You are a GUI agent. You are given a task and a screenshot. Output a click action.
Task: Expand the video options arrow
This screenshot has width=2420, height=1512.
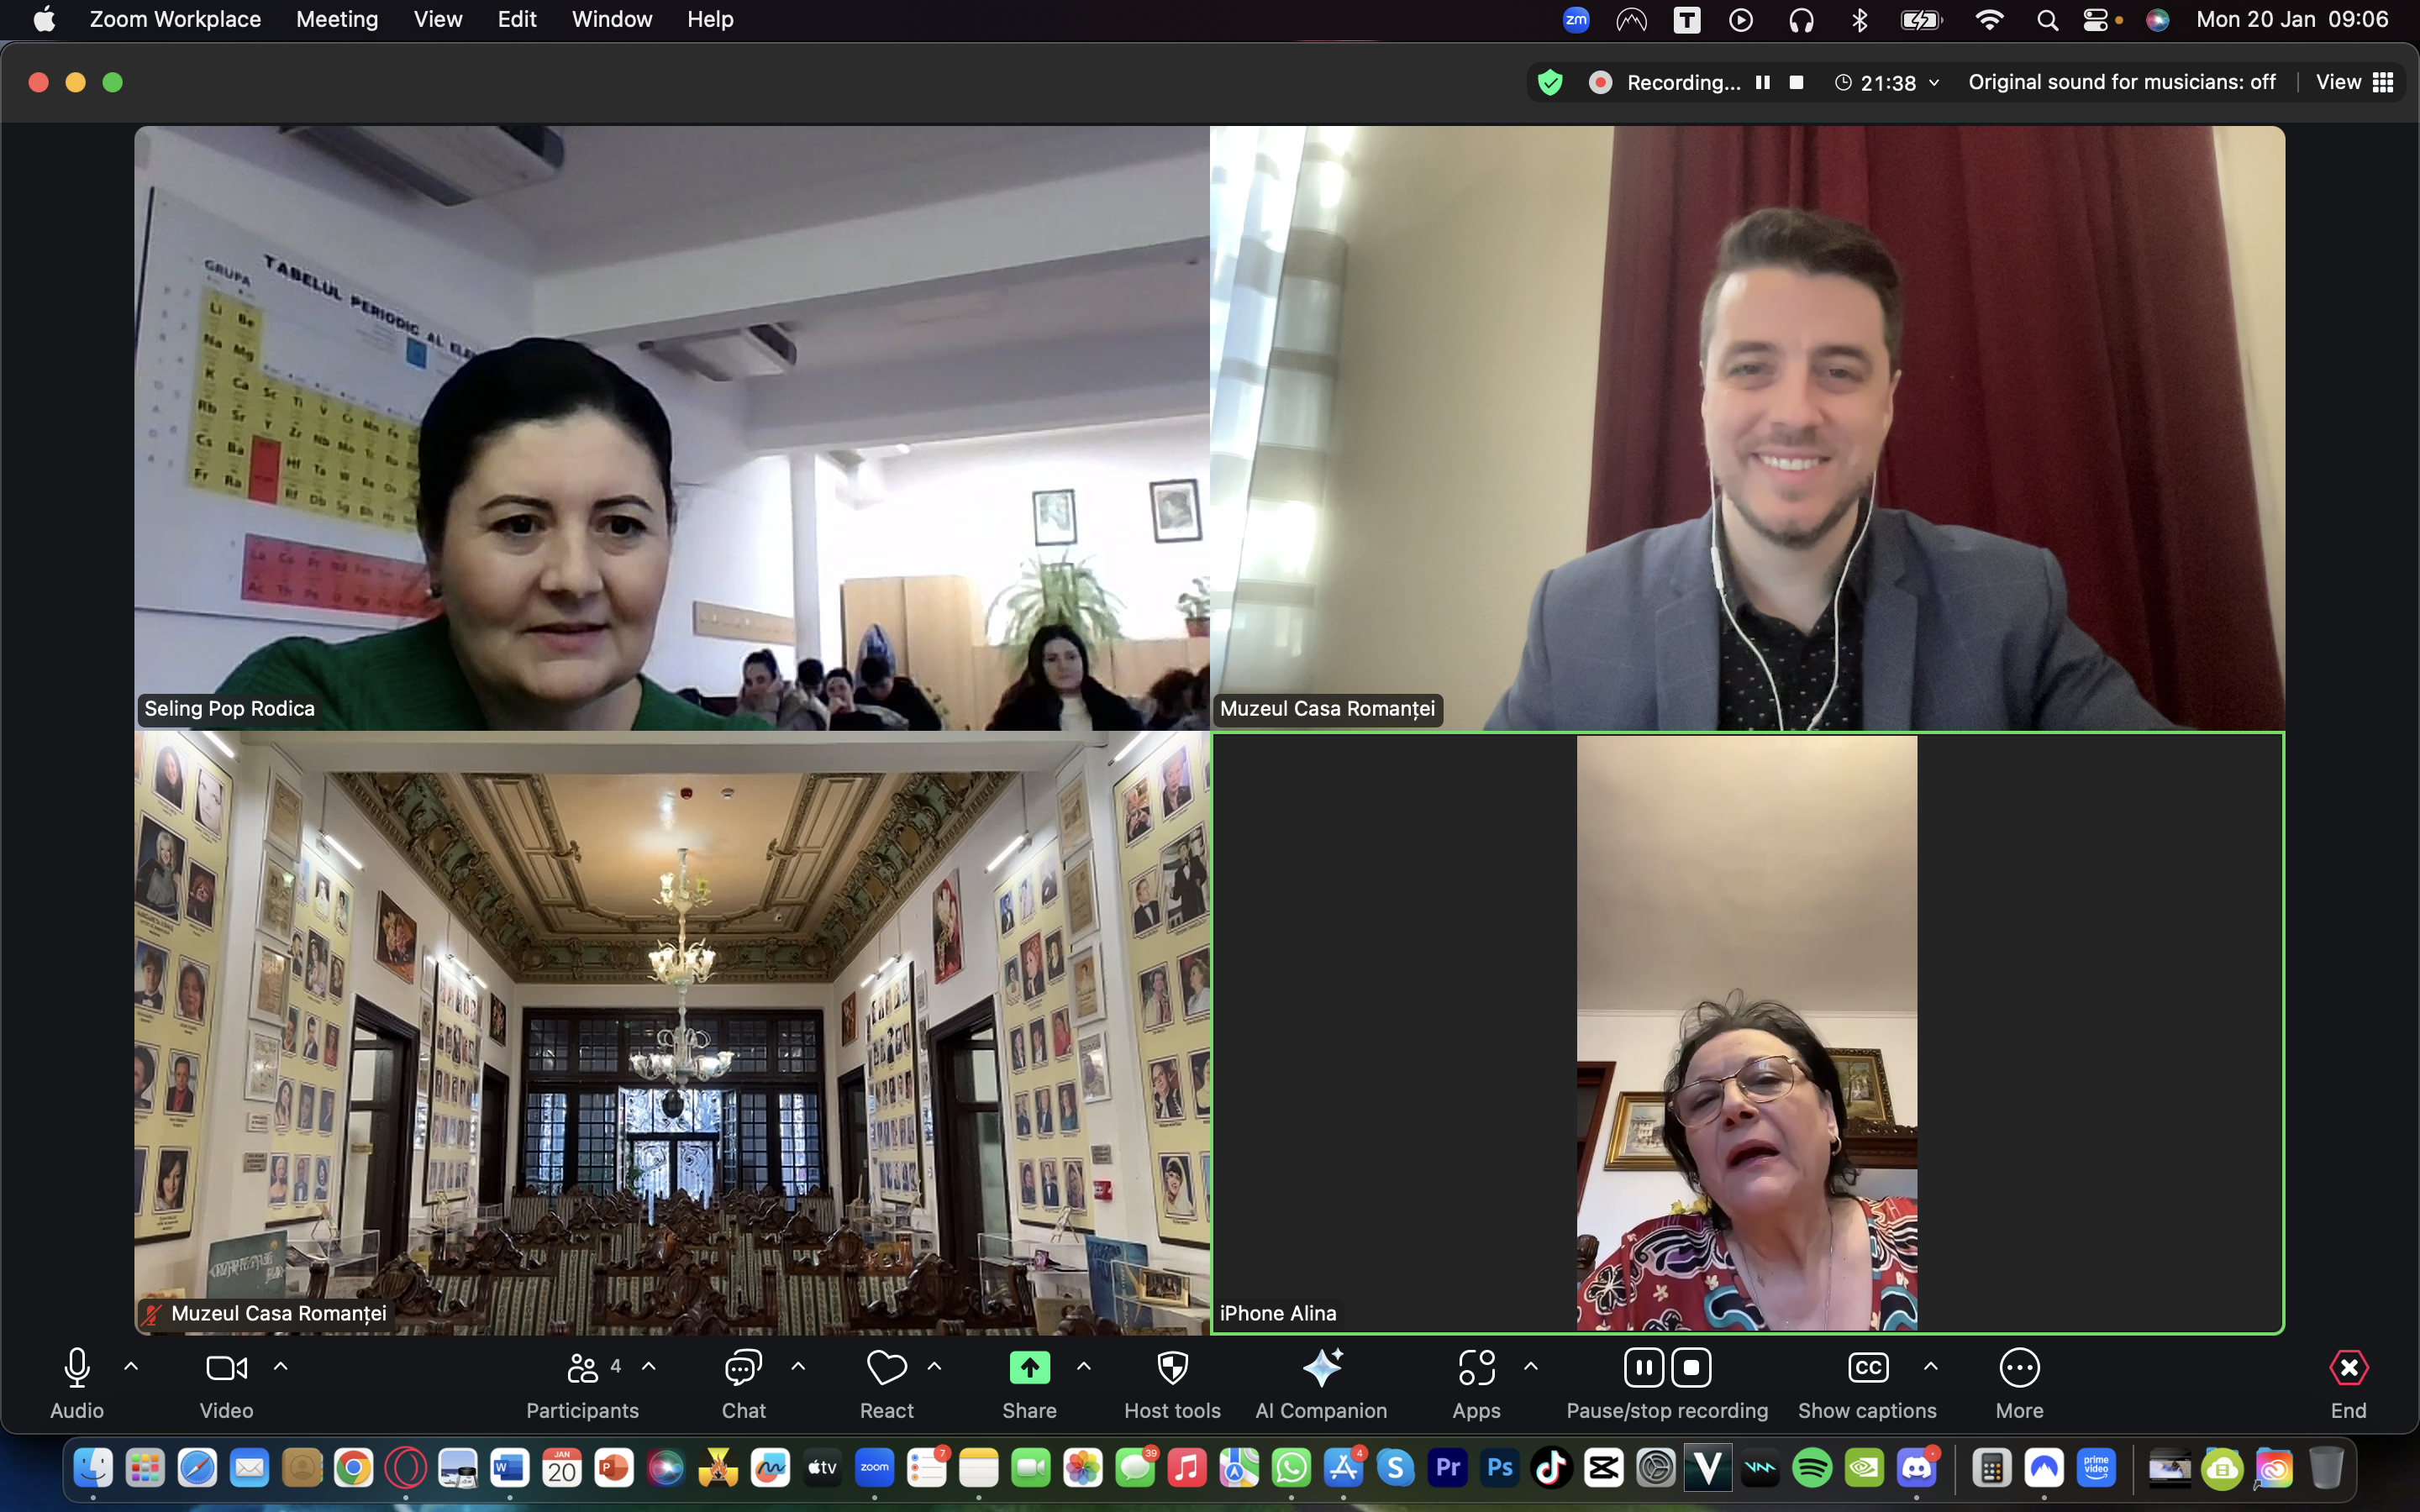[x=281, y=1365]
